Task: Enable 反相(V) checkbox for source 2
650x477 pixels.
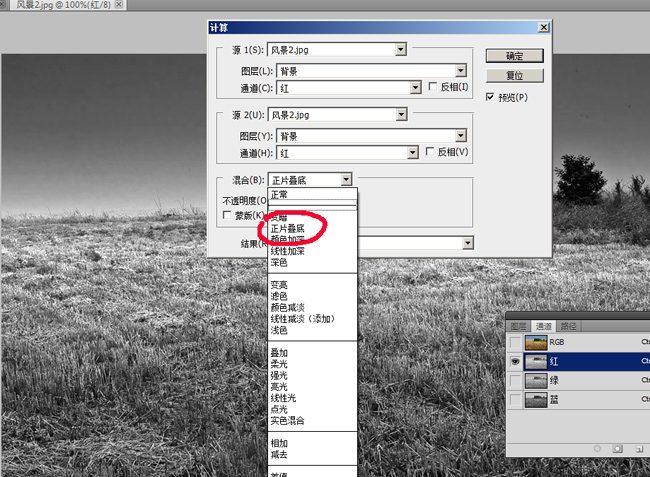Action: pyautogui.click(x=431, y=152)
